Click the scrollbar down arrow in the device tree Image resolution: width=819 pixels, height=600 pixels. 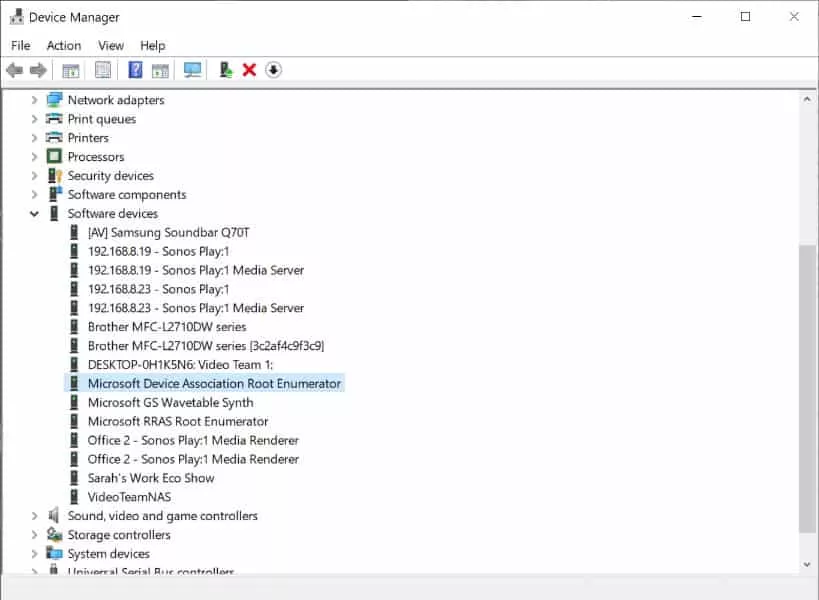point(808,564)
